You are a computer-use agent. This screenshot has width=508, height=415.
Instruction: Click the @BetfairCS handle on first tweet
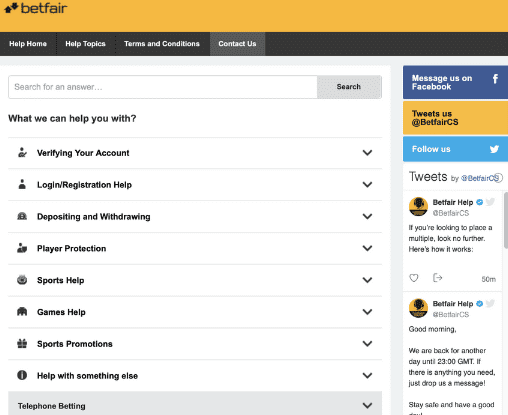[x=451, y=213]
